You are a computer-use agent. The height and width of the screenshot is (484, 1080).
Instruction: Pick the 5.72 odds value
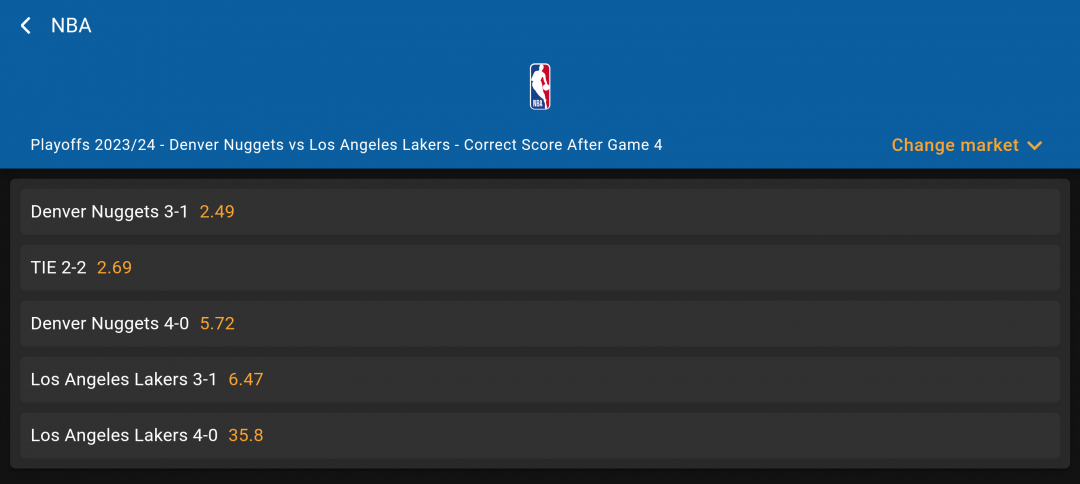pyautogui.click(x=217, y=323)
